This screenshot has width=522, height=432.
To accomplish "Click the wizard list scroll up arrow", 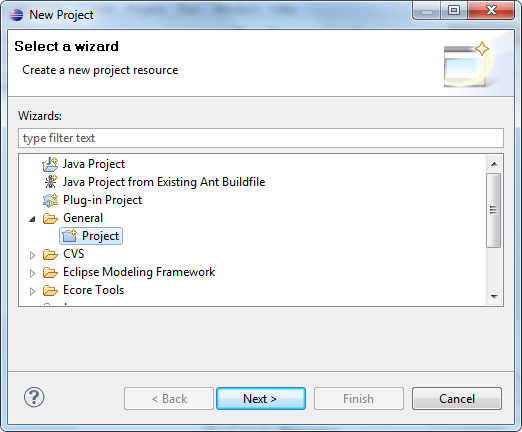I will [x=494, y=164].
